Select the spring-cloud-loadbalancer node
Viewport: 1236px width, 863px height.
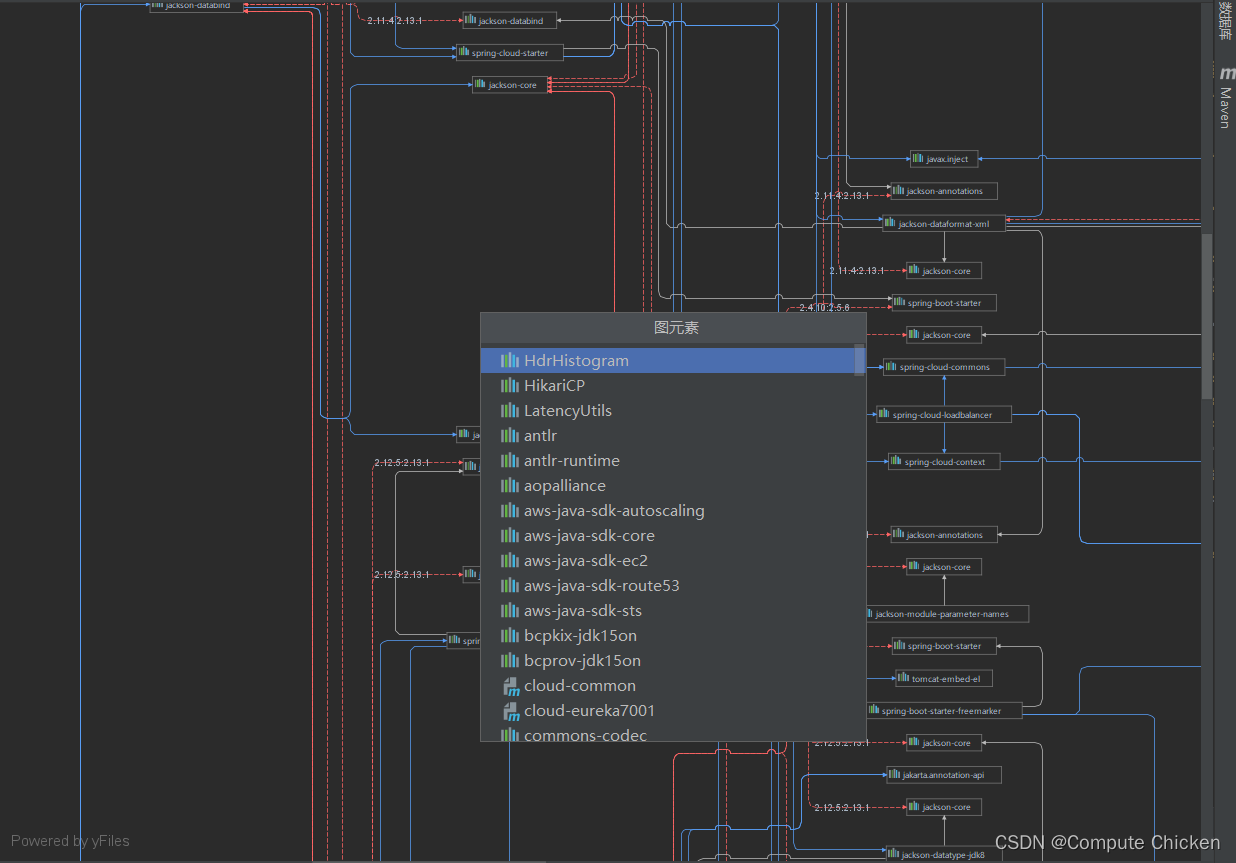click(944, 414)
